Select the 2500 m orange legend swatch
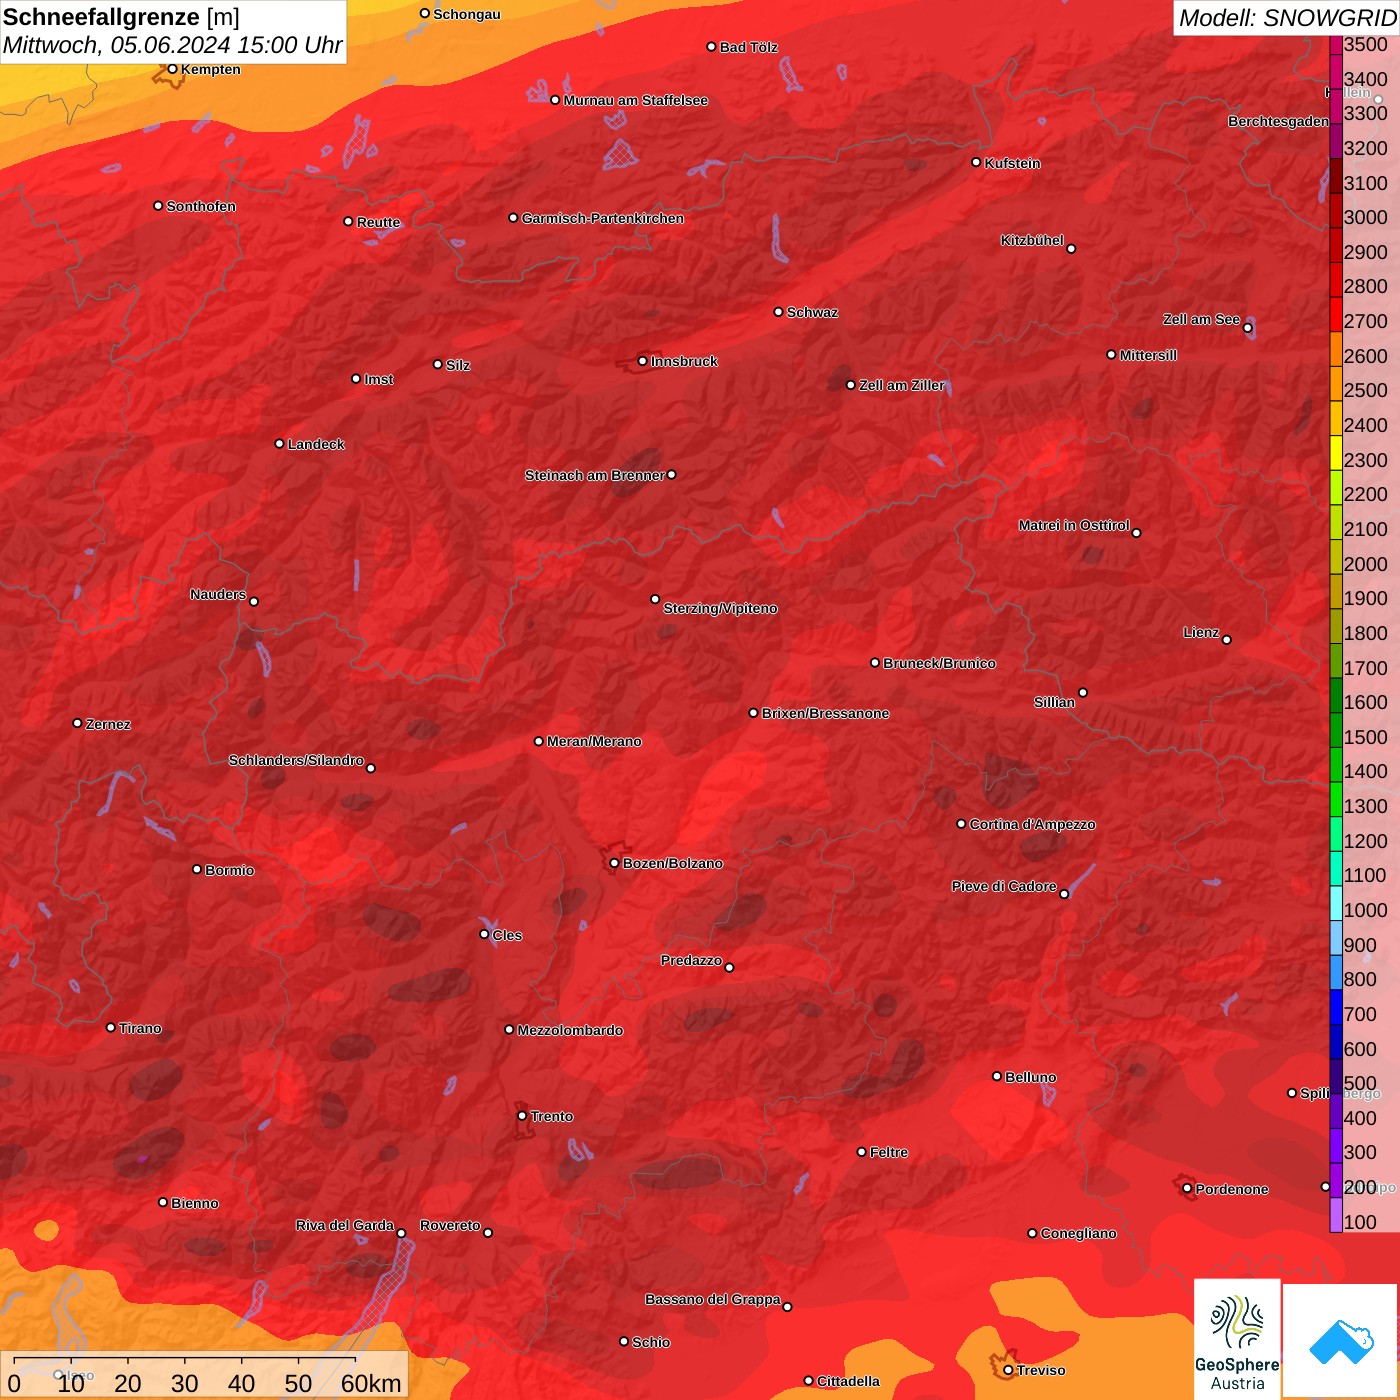 1336,383
